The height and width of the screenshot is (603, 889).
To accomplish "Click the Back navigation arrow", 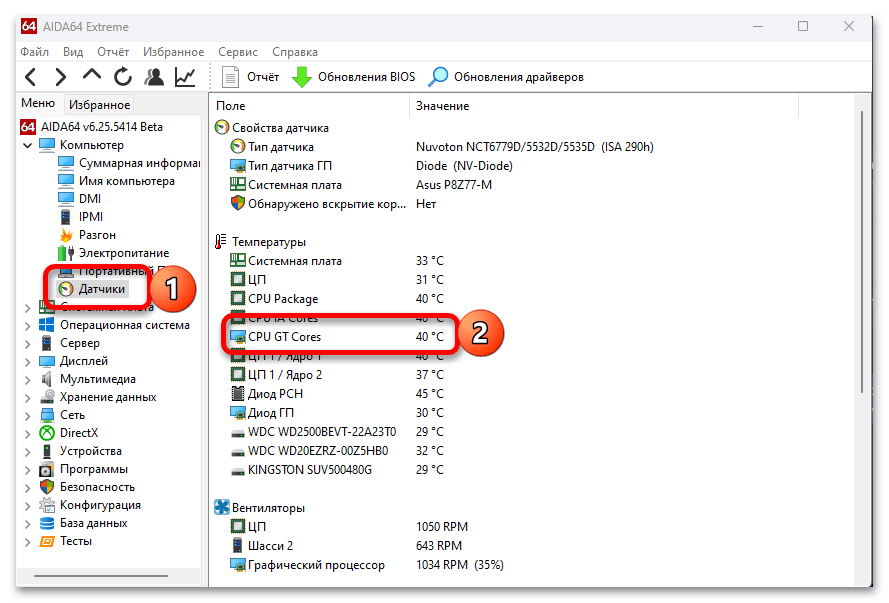I will (x=31, y=77).
